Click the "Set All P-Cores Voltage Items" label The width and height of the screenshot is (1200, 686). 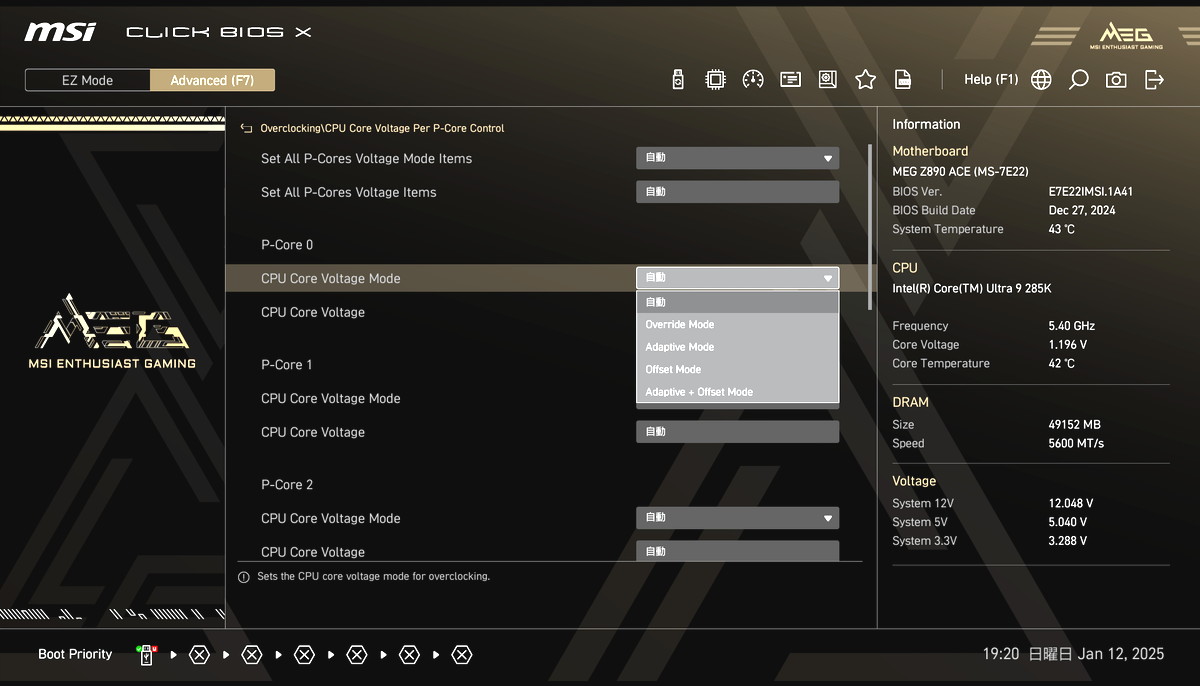349,192
